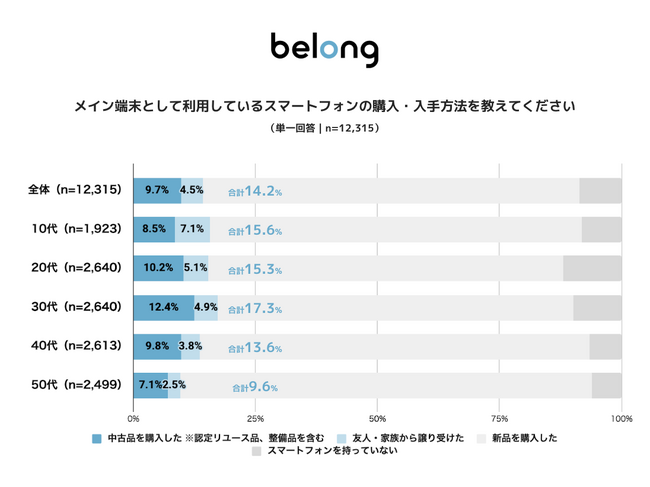Select the 7.1% segment in the 10代 bar
This screenshot has width=650, height=487.
point(192,230)
